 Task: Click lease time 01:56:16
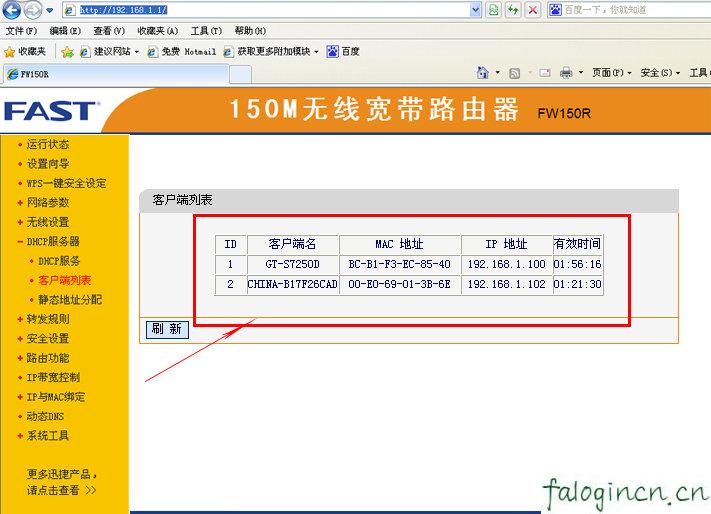[577, 264]
